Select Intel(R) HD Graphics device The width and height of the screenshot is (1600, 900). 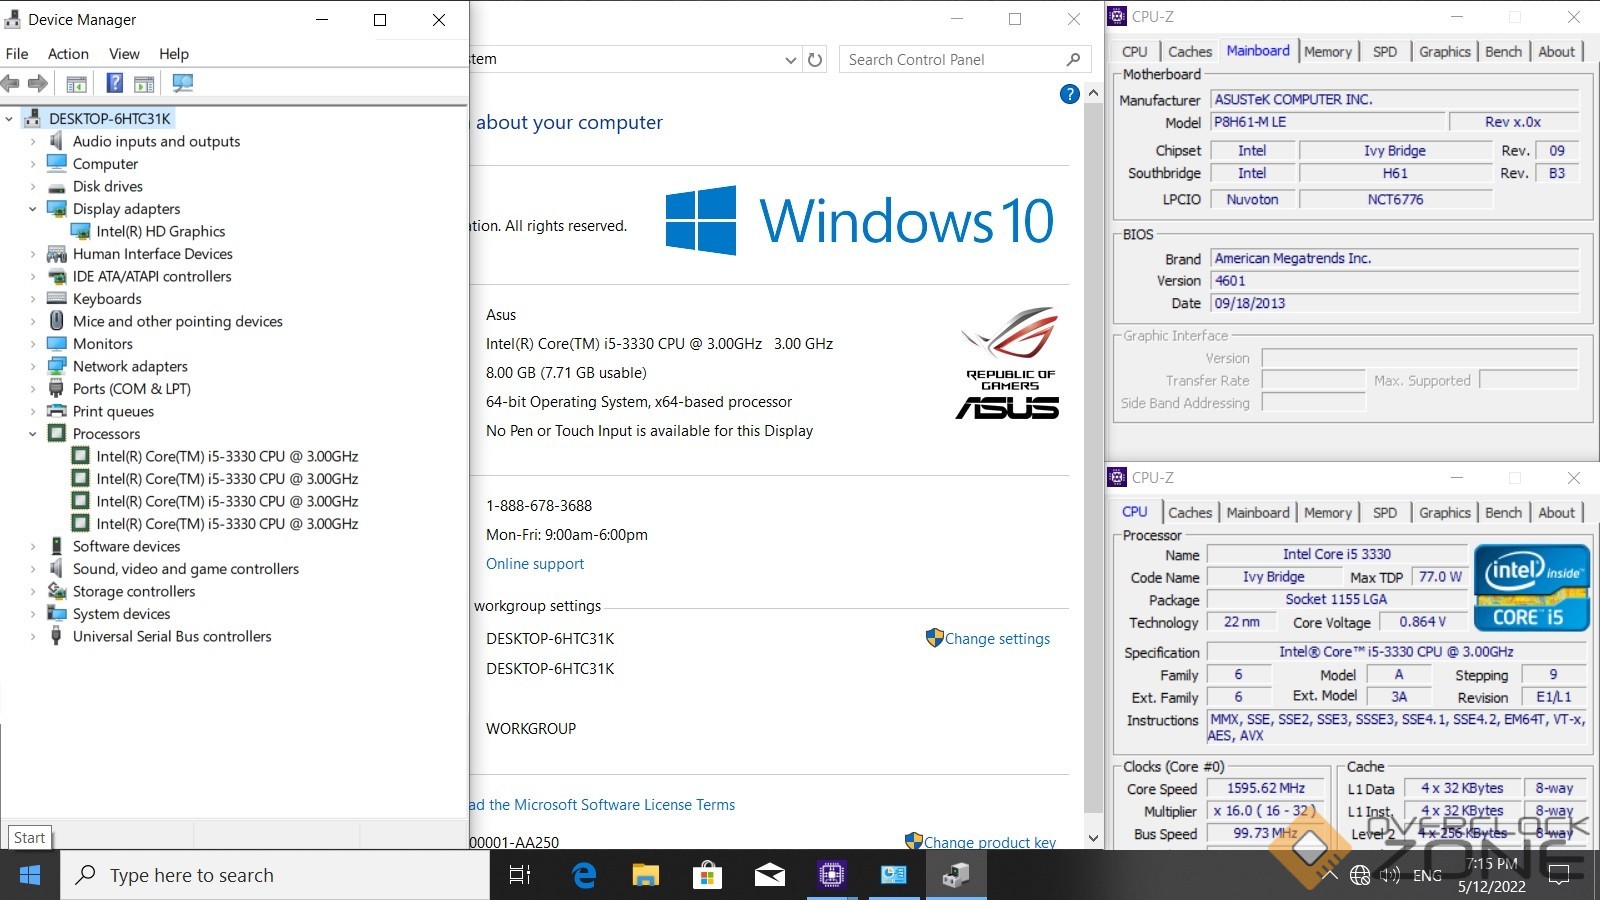pos(160,232)
